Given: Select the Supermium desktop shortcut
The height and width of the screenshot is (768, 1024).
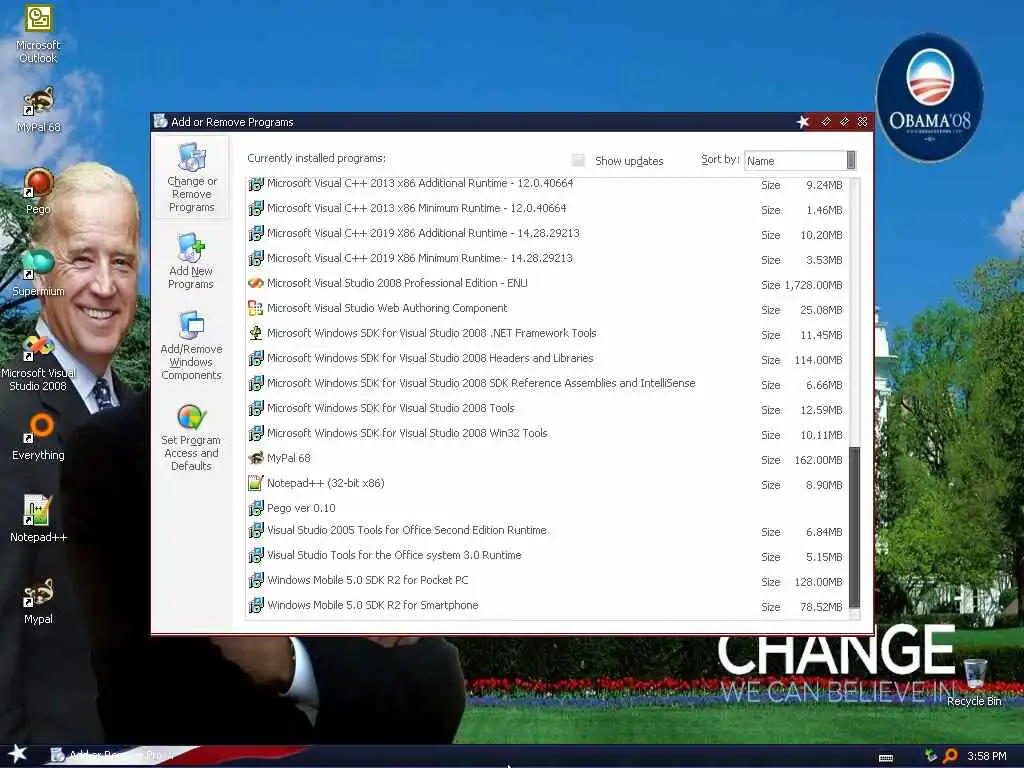Looking at the screenshot, I should pyautogui.click(x=38, y=272).
